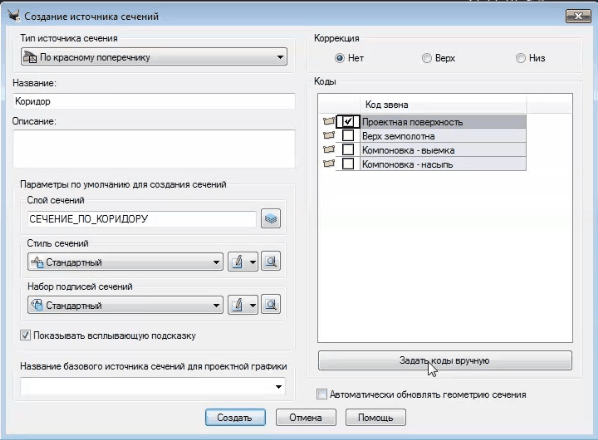The height and width of the screenshot is (440, 598).
Task: Click the icon next to Верх земполотна row
Action: click(329, 135)
